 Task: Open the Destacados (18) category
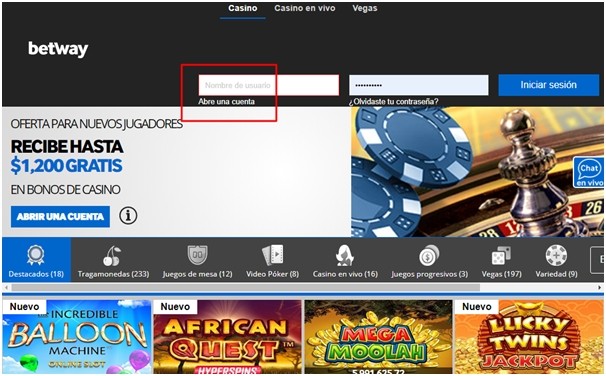click(36, 260)
